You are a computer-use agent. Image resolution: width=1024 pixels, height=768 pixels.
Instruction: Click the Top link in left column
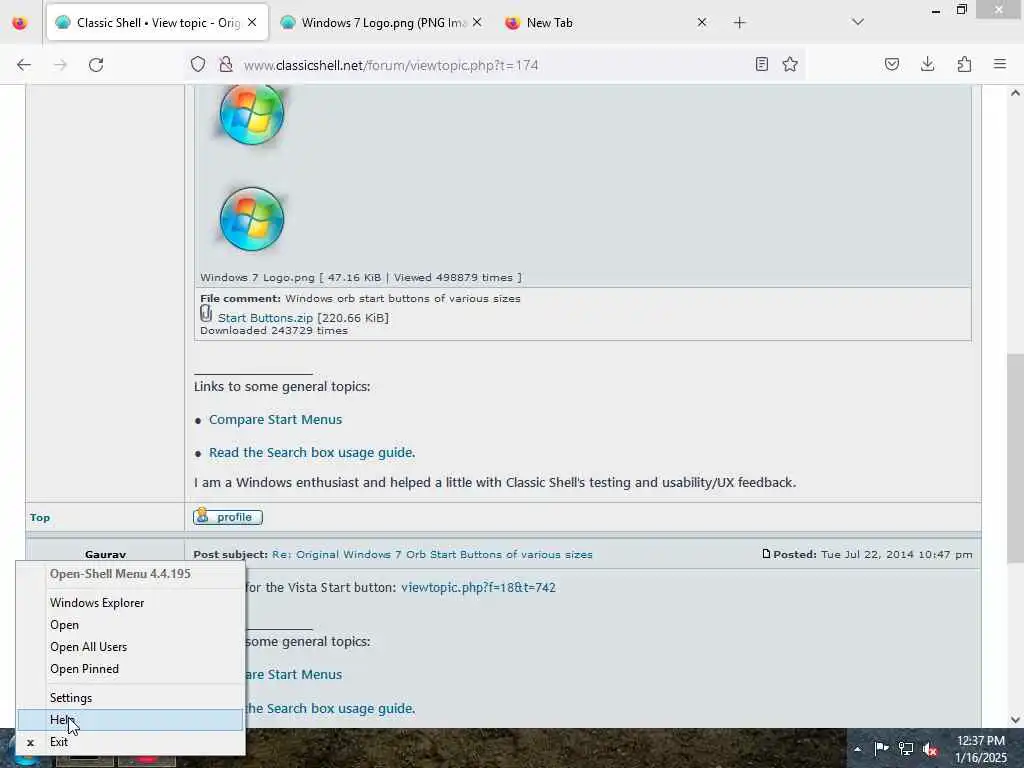tap(40, 517)
